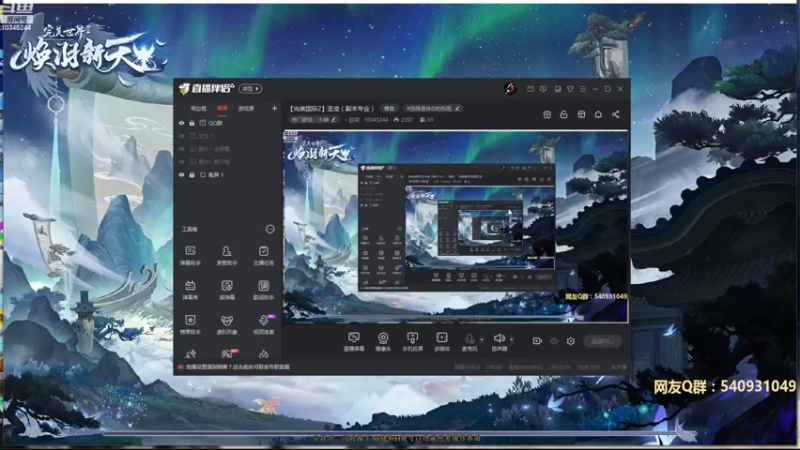Image resolution: width=800 pixels, height=450 pixels.
Task: Switch to the 游戏源 scene tab
Action: point(246,108)
